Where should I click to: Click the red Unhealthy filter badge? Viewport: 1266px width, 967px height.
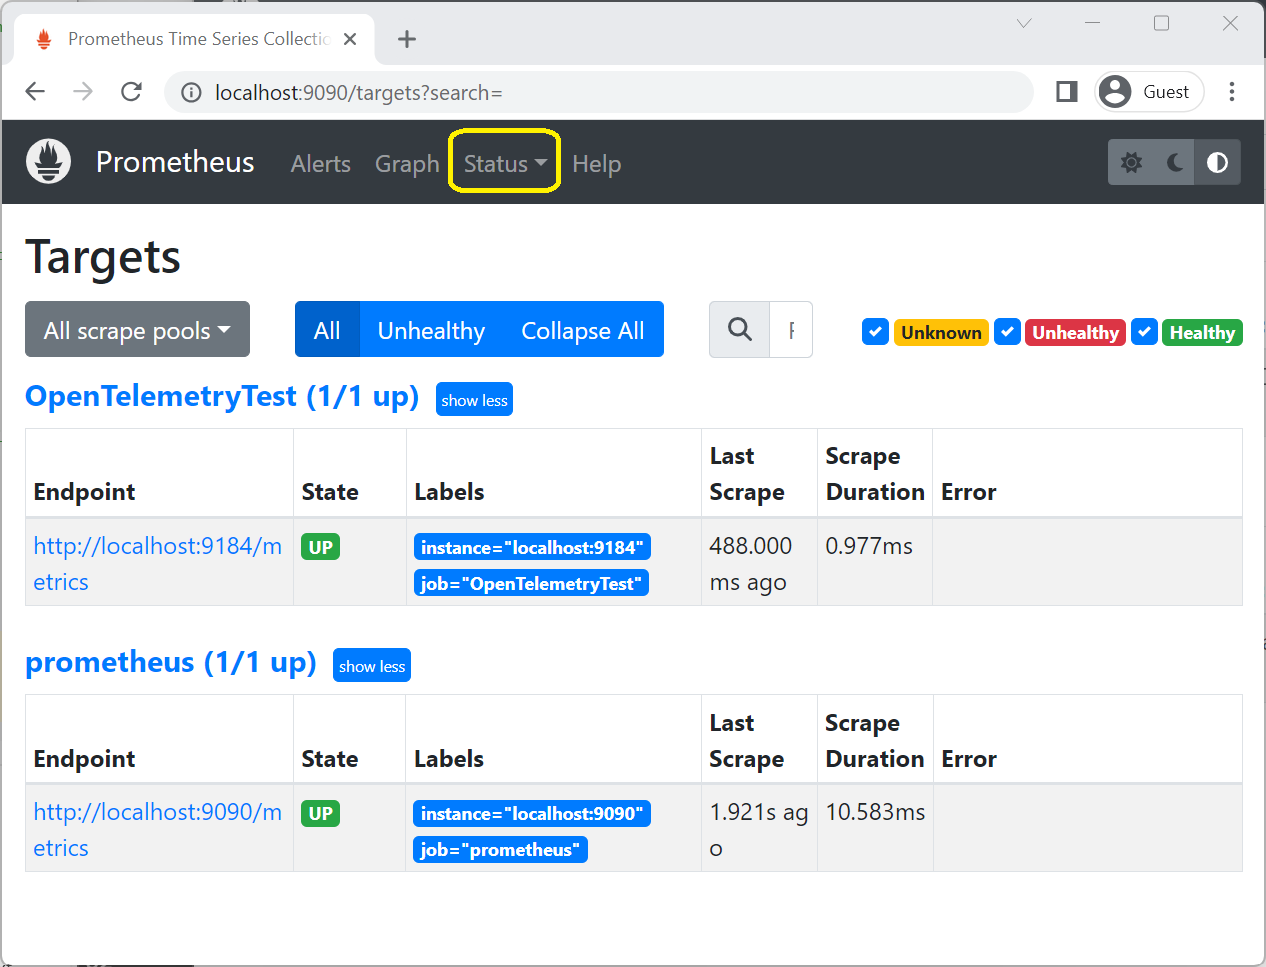(1075, 332)
